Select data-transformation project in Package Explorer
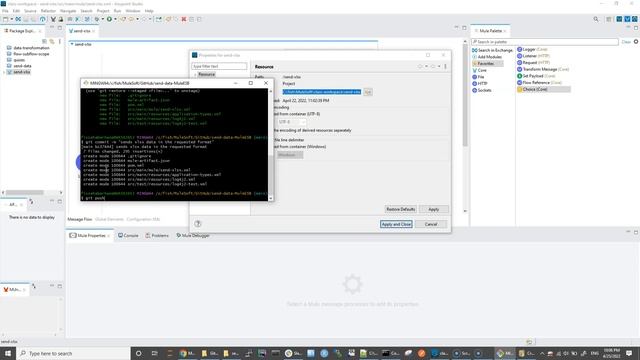640x360 pixels. 31,48
